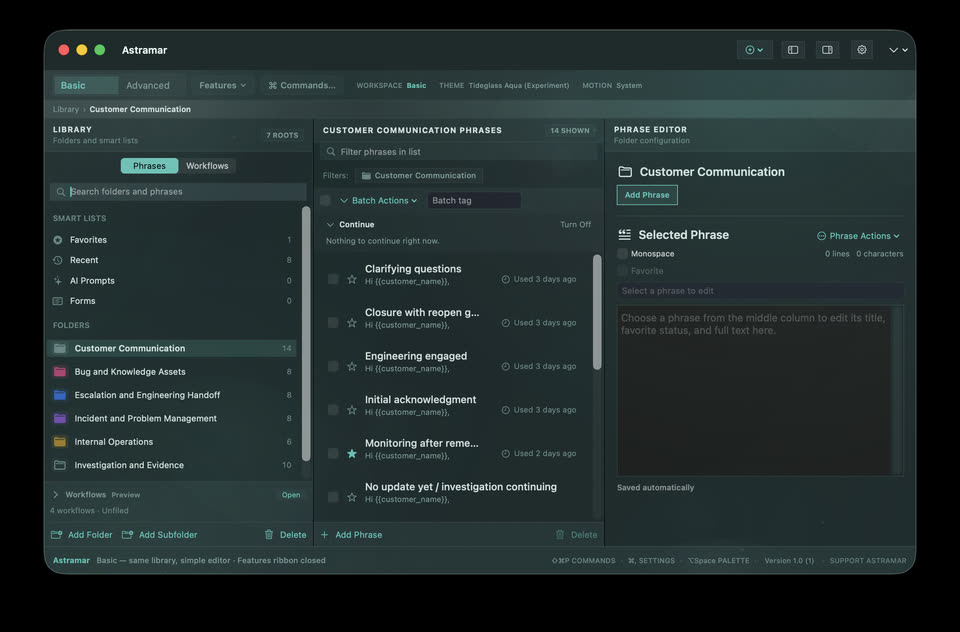Switch to the Advanced workspace tab
Image resolution: width=960 pixels, height=632 pixels.
pyautogui.click(x=148, y=85)
